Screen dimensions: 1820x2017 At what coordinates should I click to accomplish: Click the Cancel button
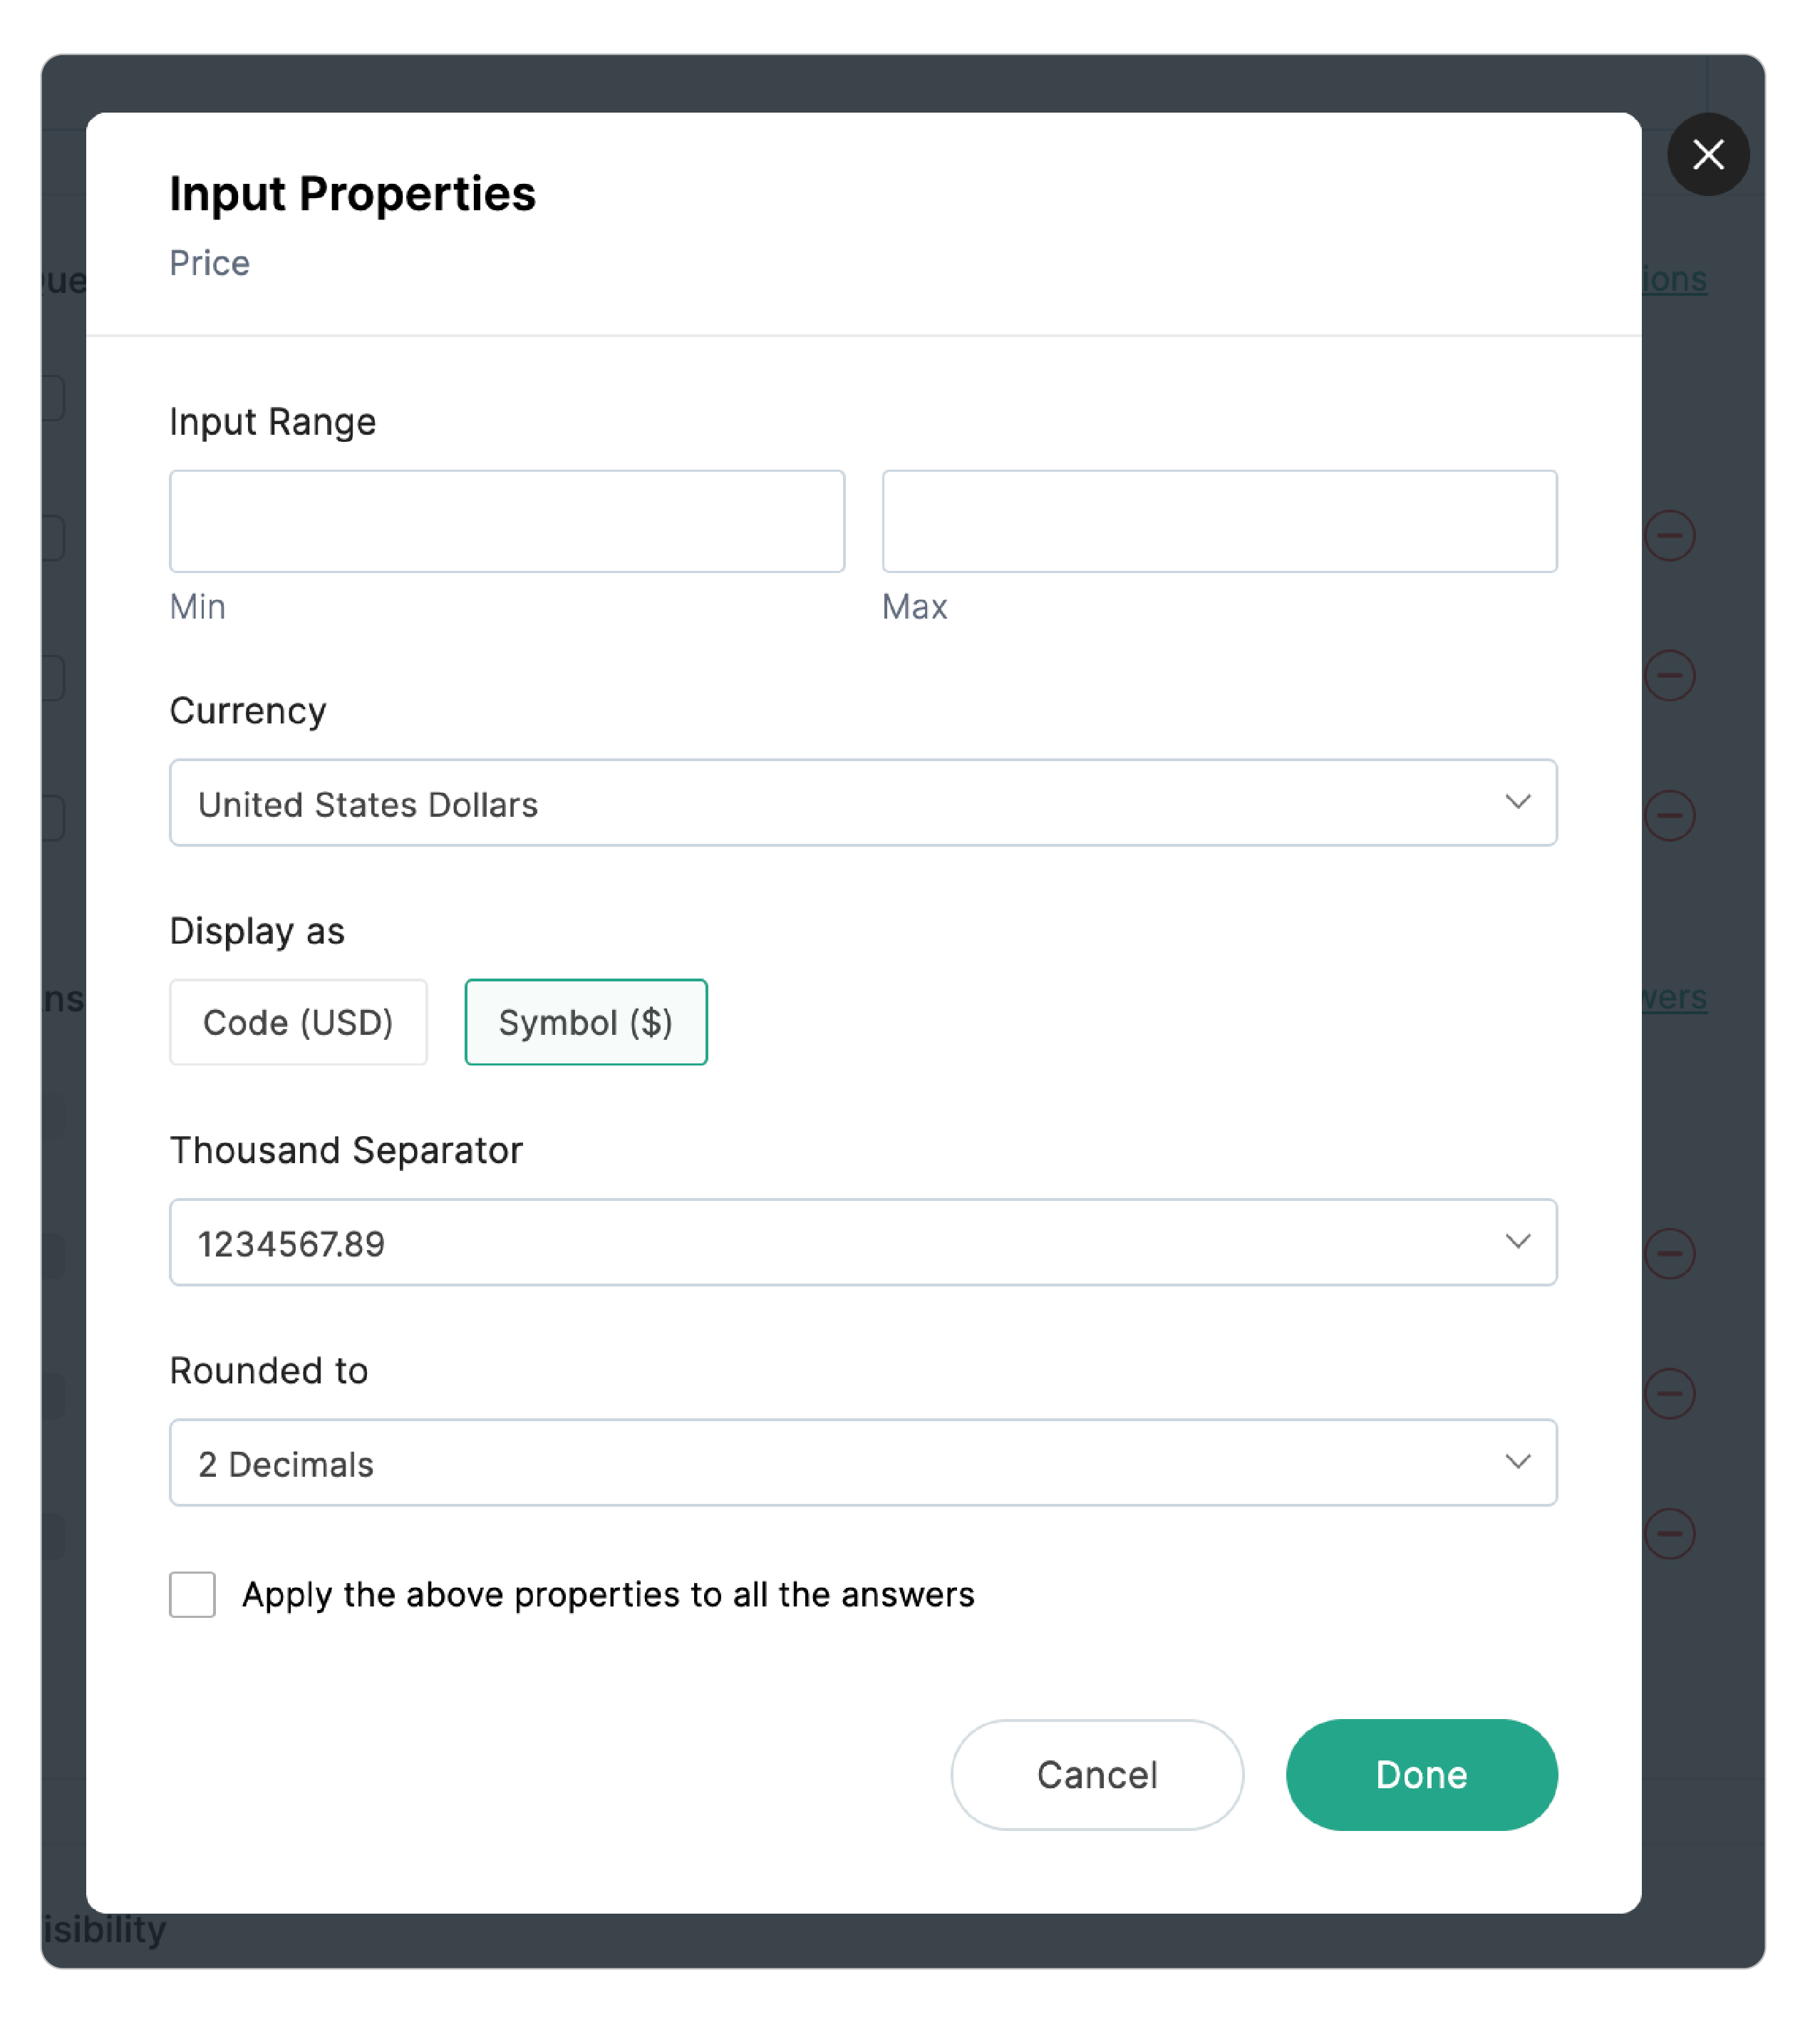pyautogui.click(x=1096, y=1775)
